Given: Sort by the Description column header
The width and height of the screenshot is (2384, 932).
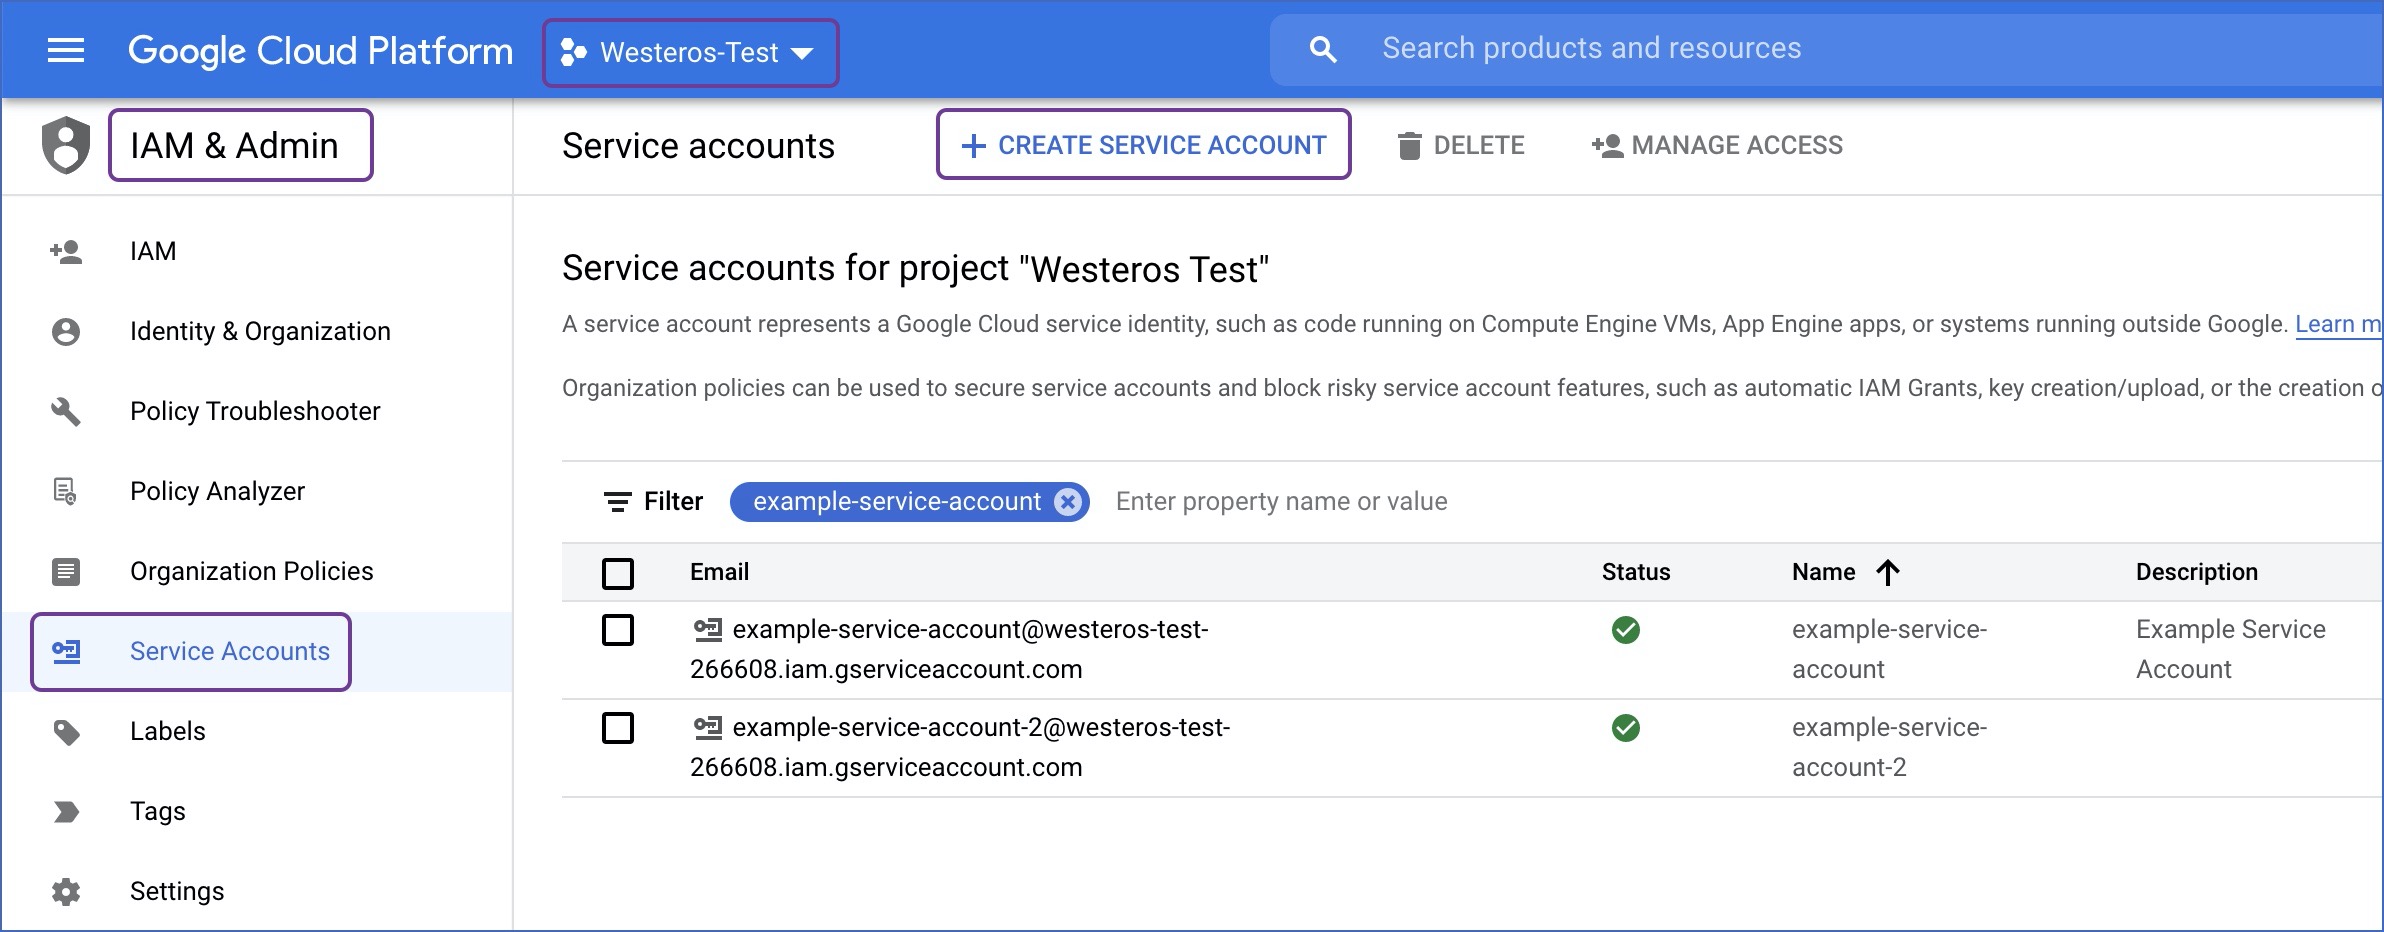Looking at the screenshot, I should point(2197,572).
